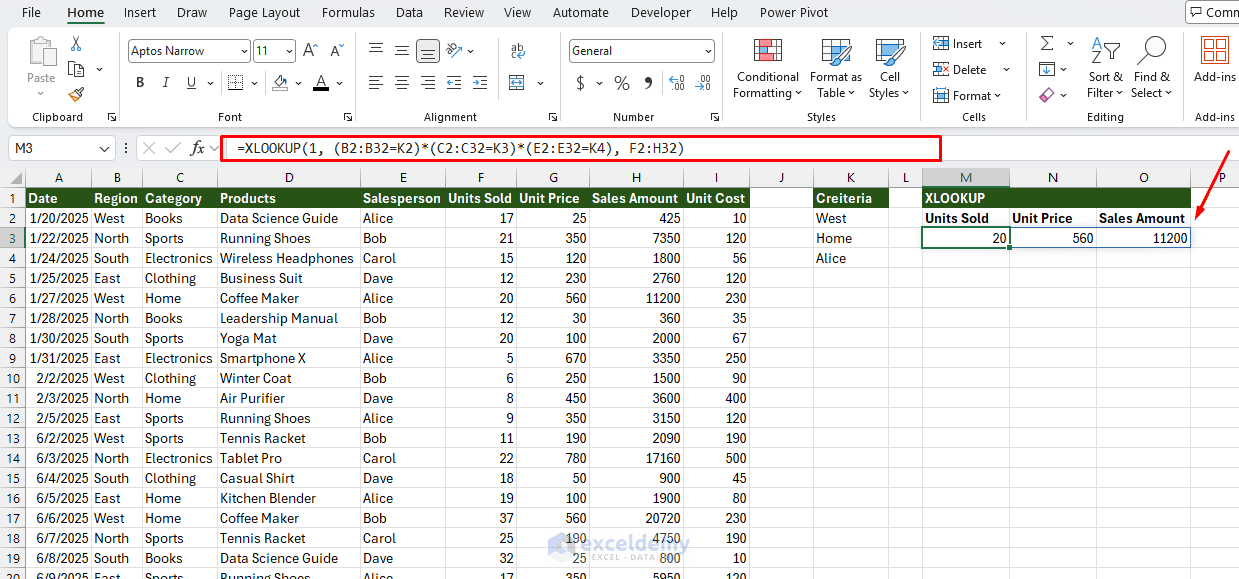Image resolution: width=1239 pixels, height=579 pixels.
Task: Open the Font dialog launcher
Action: pyautogui.click(x=348, y=117)
